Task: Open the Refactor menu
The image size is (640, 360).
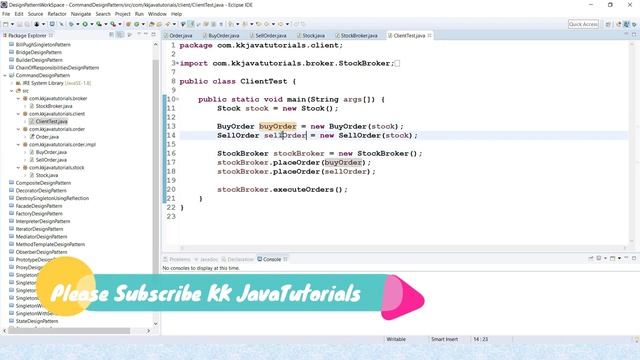Action: point(57,14)
